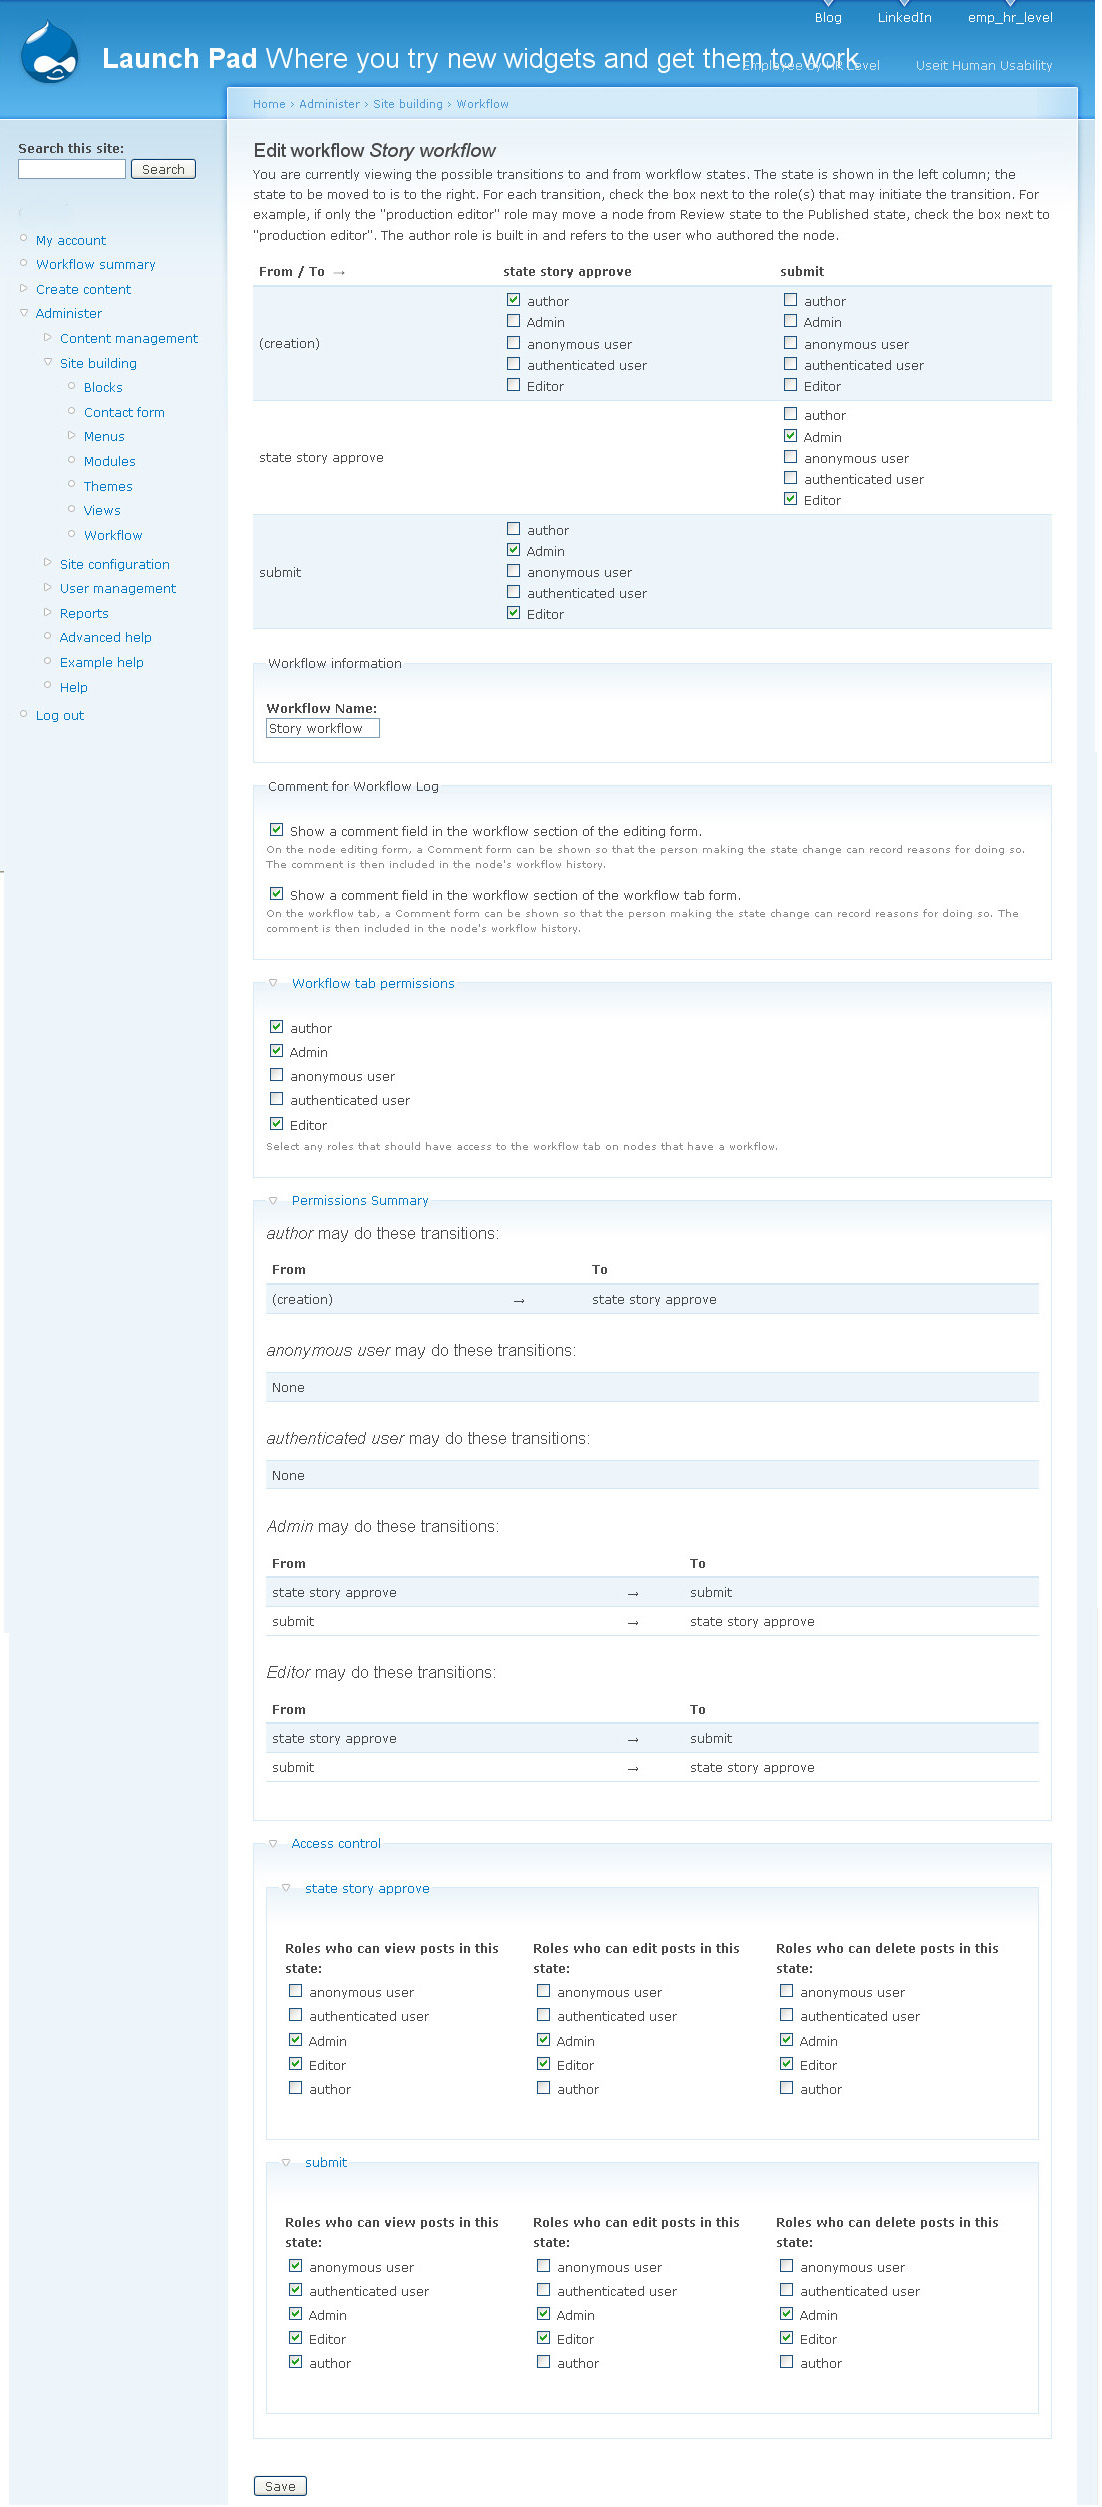Go to Home breadcrumb
Screen dimensions: 1102x2507
click(269, 104)
